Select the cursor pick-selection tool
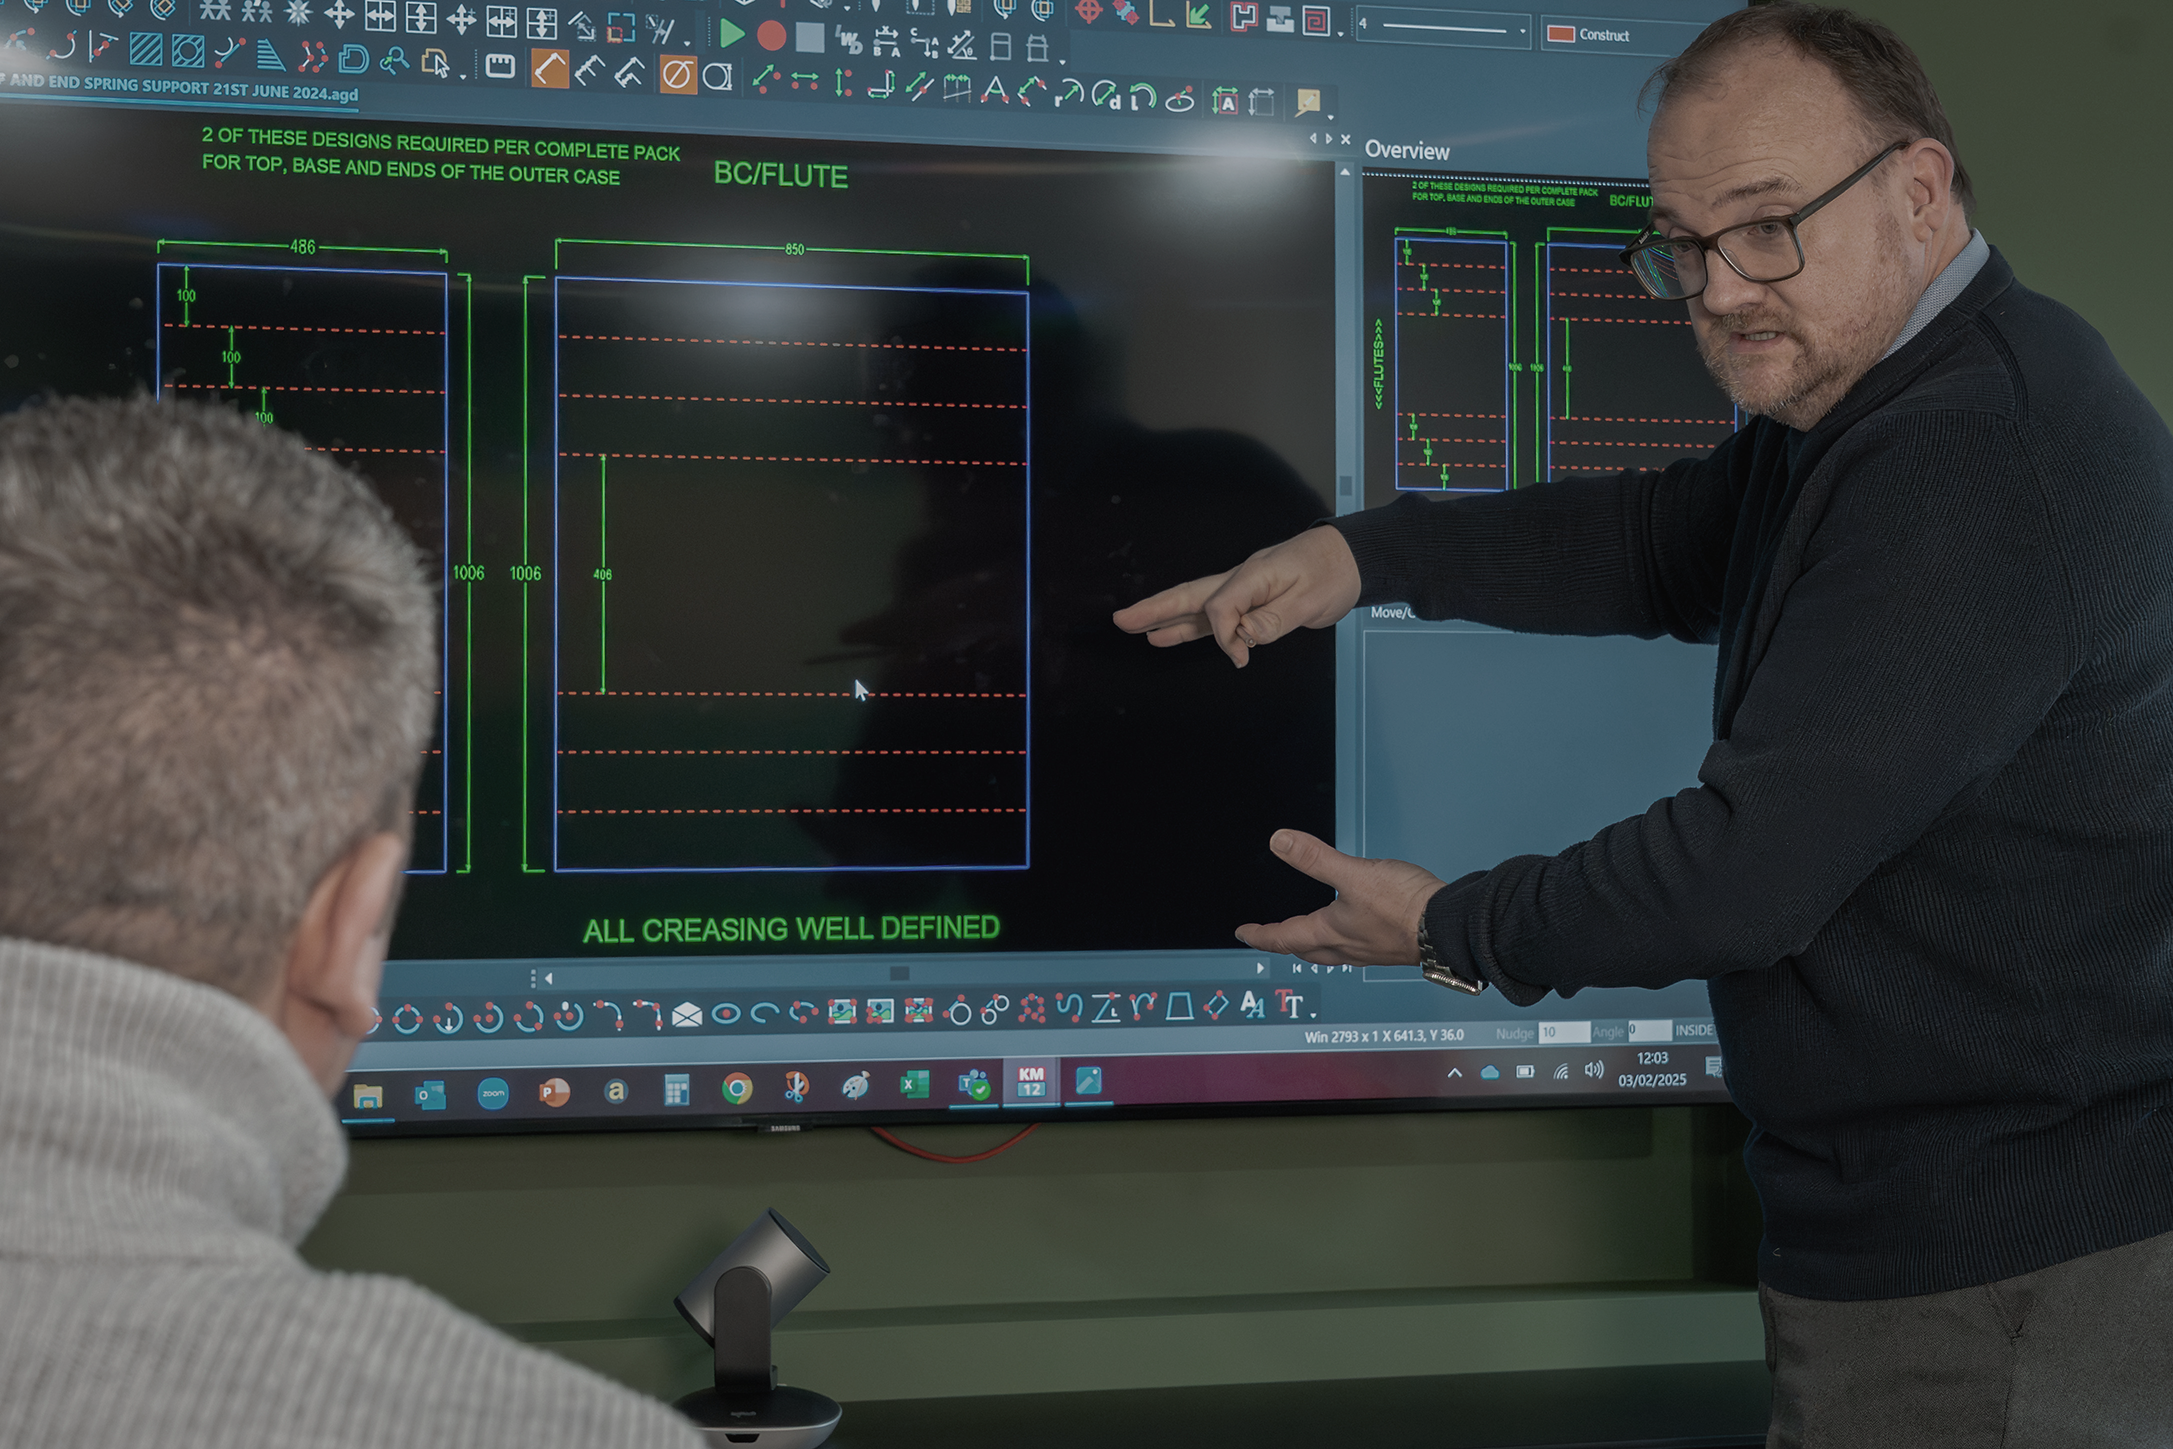This screenshot has width=2173, height=1449. 435,63
